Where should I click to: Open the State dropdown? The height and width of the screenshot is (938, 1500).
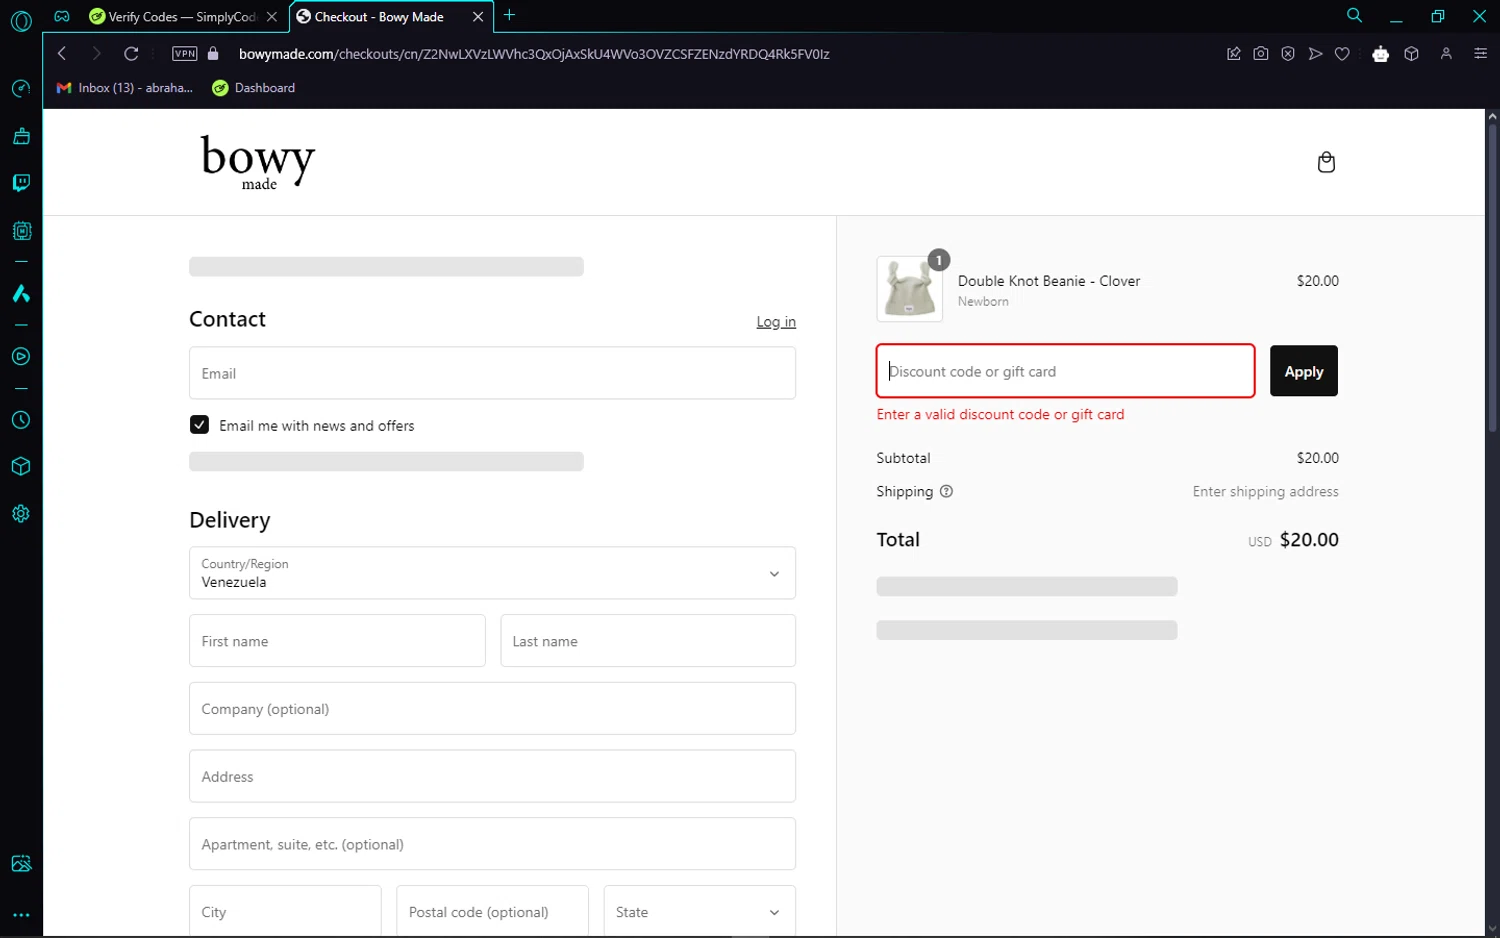(x=700, y=912)
